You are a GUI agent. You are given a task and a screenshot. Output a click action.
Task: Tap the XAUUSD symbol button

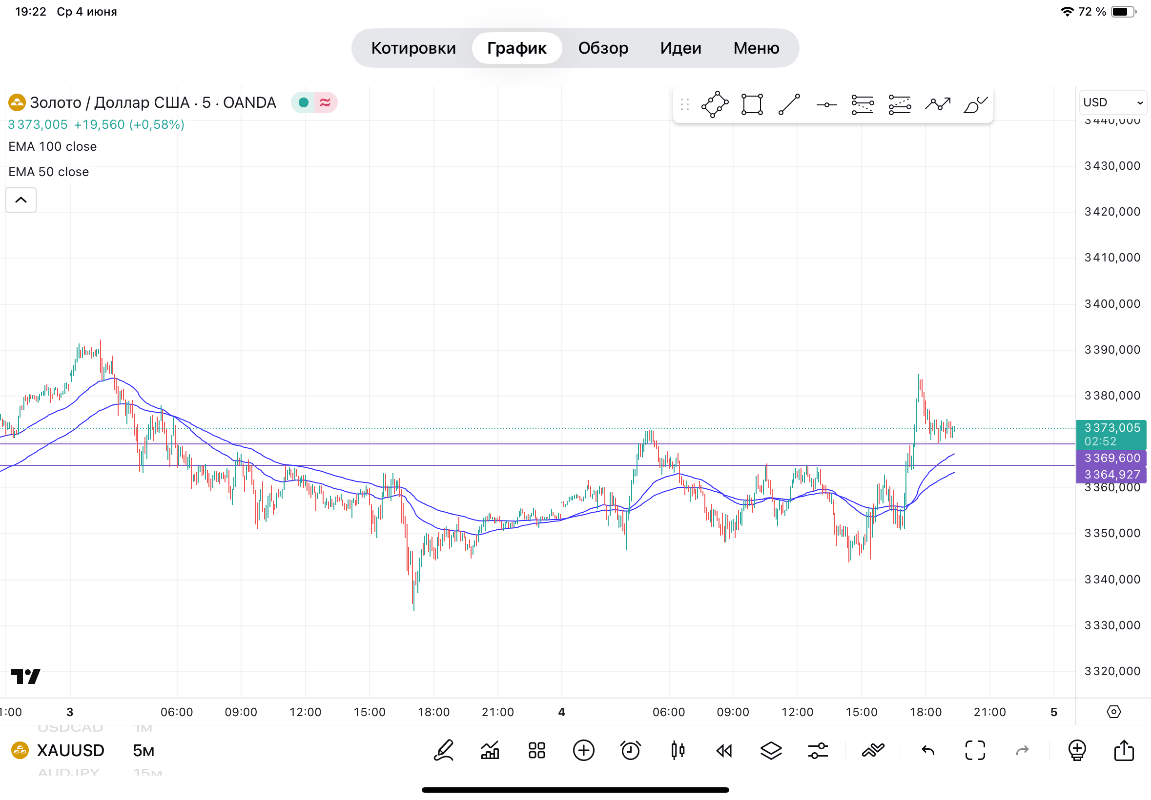pyautogui.click(x=58, y=751)
